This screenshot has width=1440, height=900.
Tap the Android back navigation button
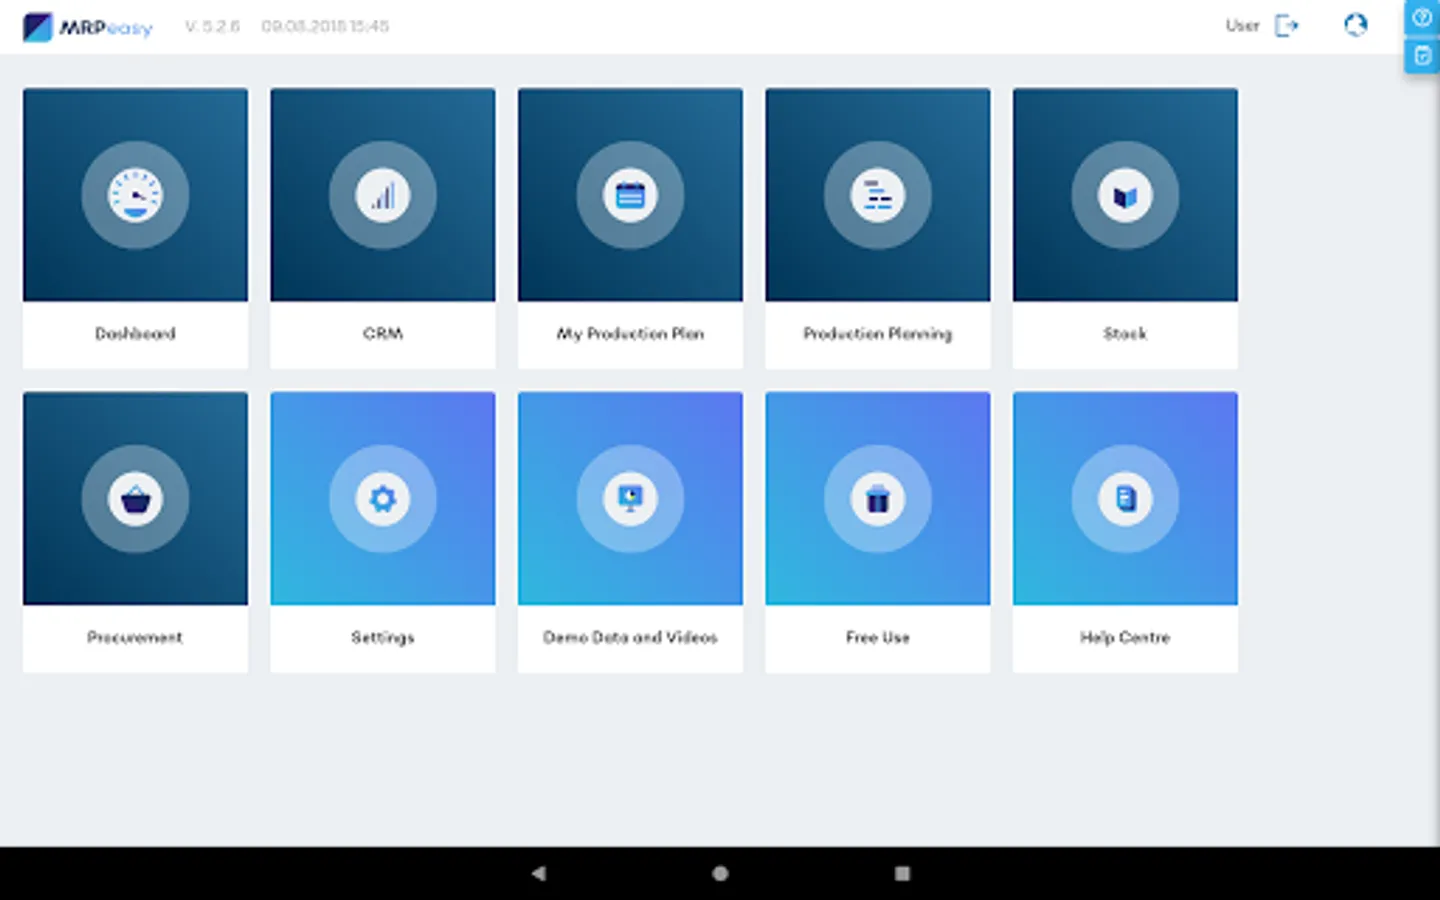pos(538,873)
